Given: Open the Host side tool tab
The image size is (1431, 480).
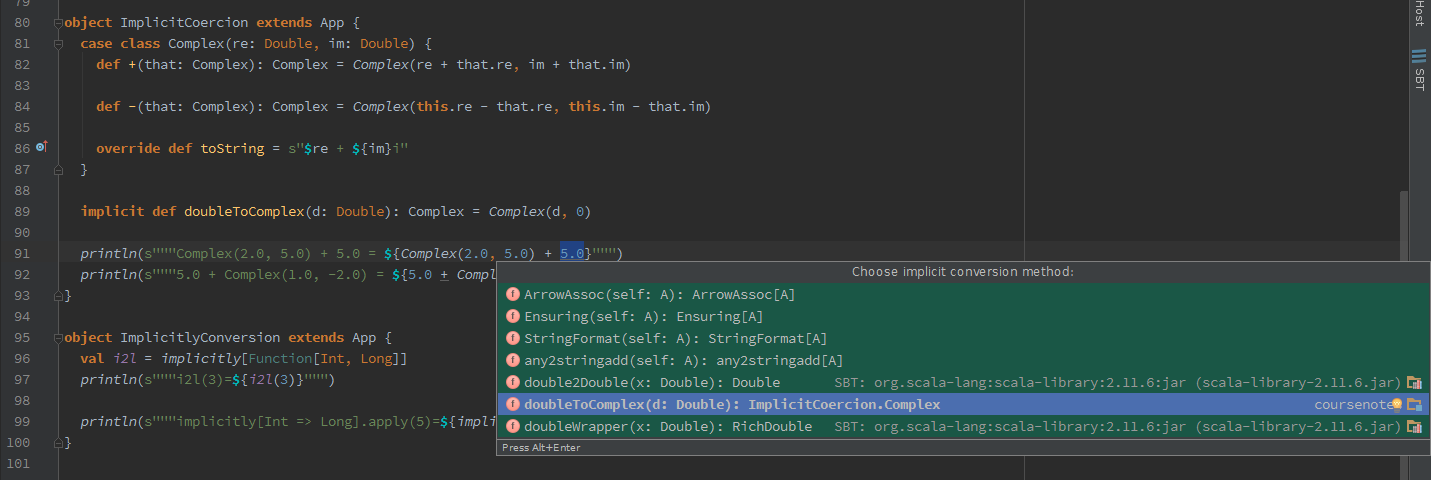Looking at the screenshot, I should click(x=1419, y=14).
